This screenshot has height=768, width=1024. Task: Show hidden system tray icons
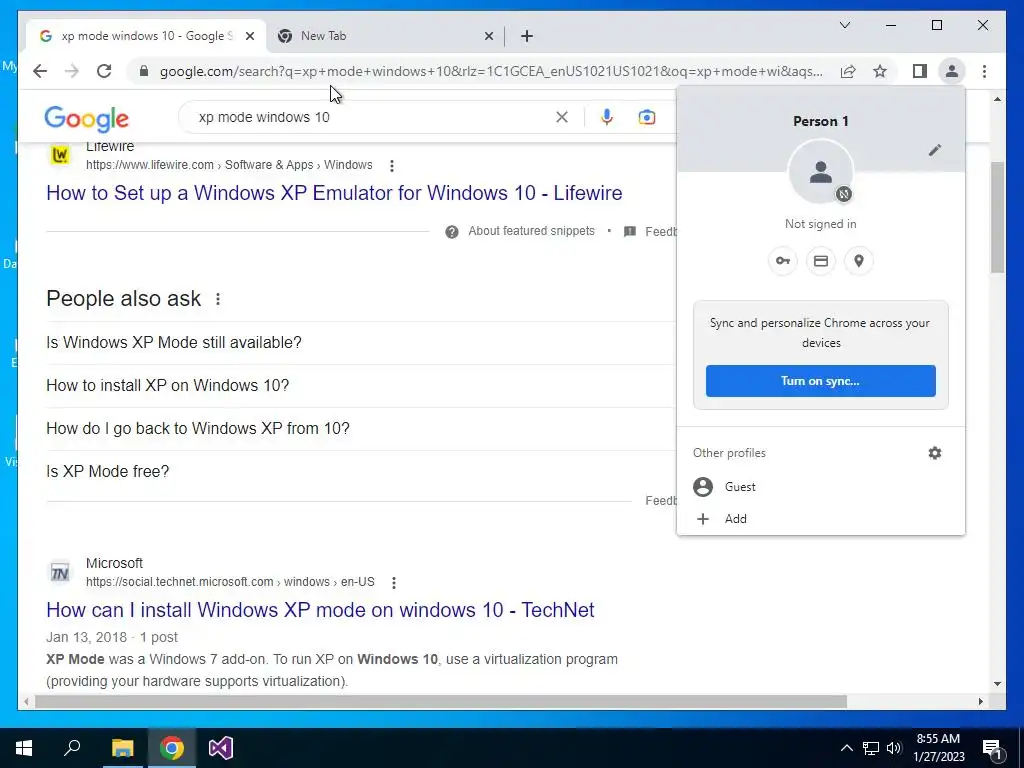(846, 748)
